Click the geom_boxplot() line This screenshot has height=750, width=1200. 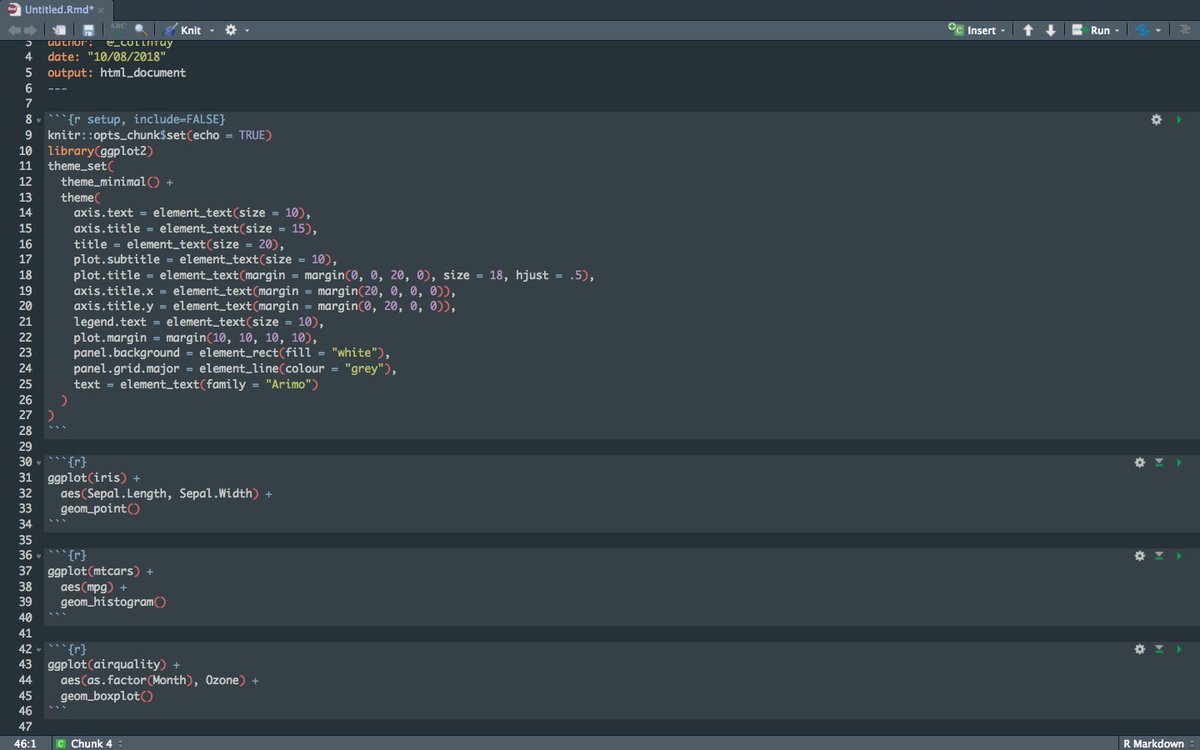(107, 696)
